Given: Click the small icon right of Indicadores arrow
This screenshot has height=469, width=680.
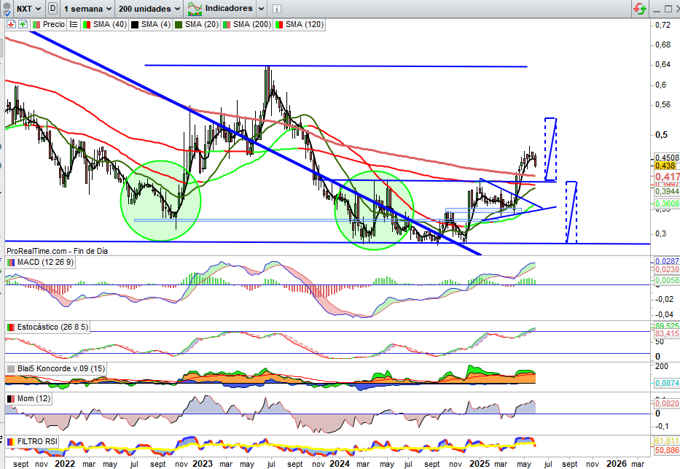Looking at the screenshot, I should coord(276,9).
